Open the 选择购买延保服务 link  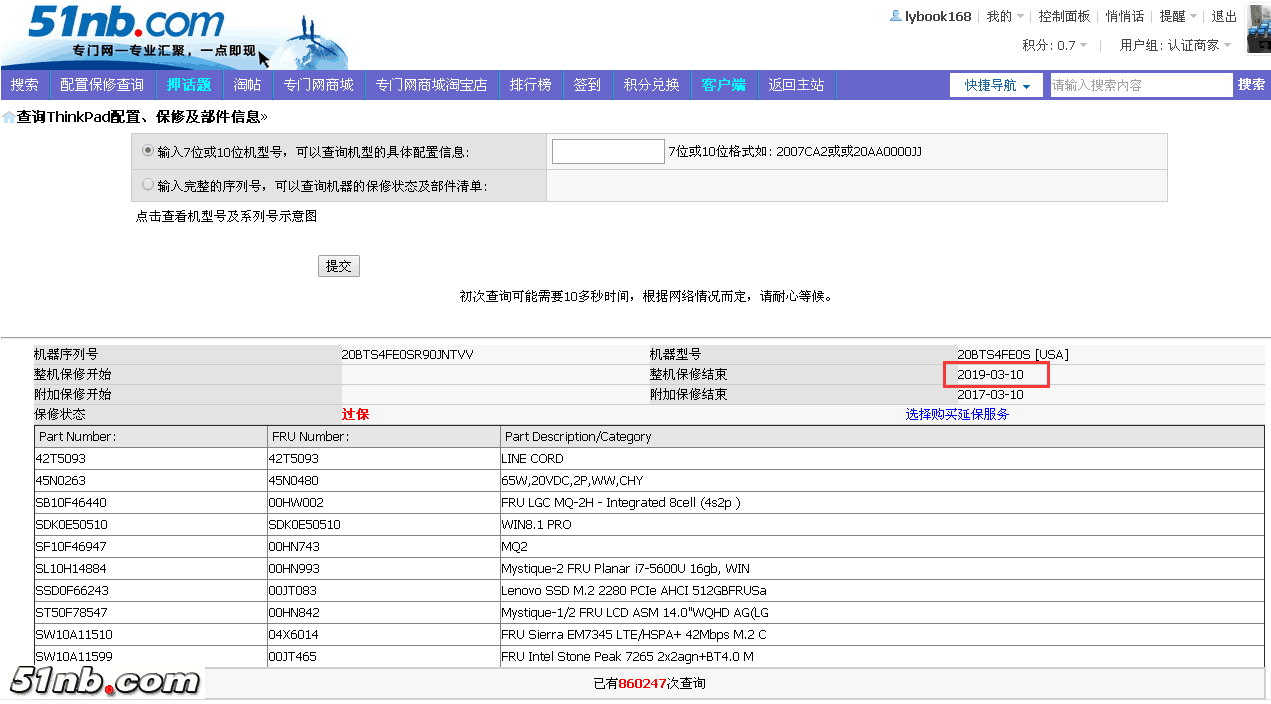coord(957,413)
